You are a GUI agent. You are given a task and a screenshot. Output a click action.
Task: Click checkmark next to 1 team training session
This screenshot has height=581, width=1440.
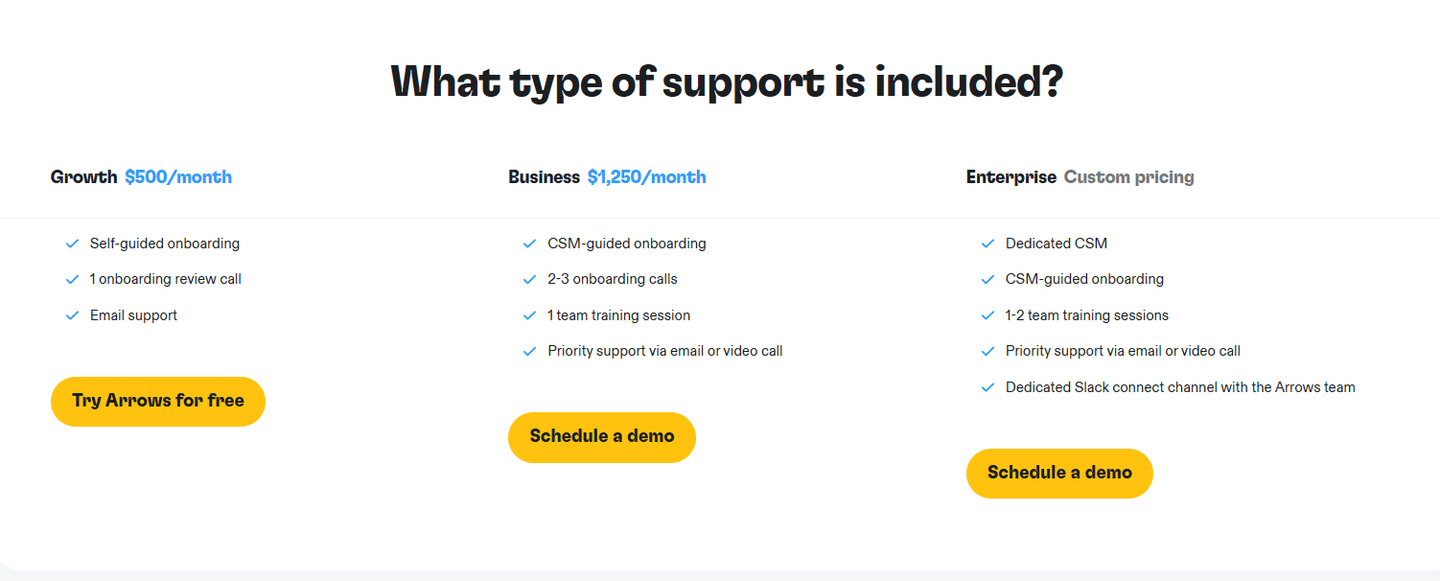530,316
